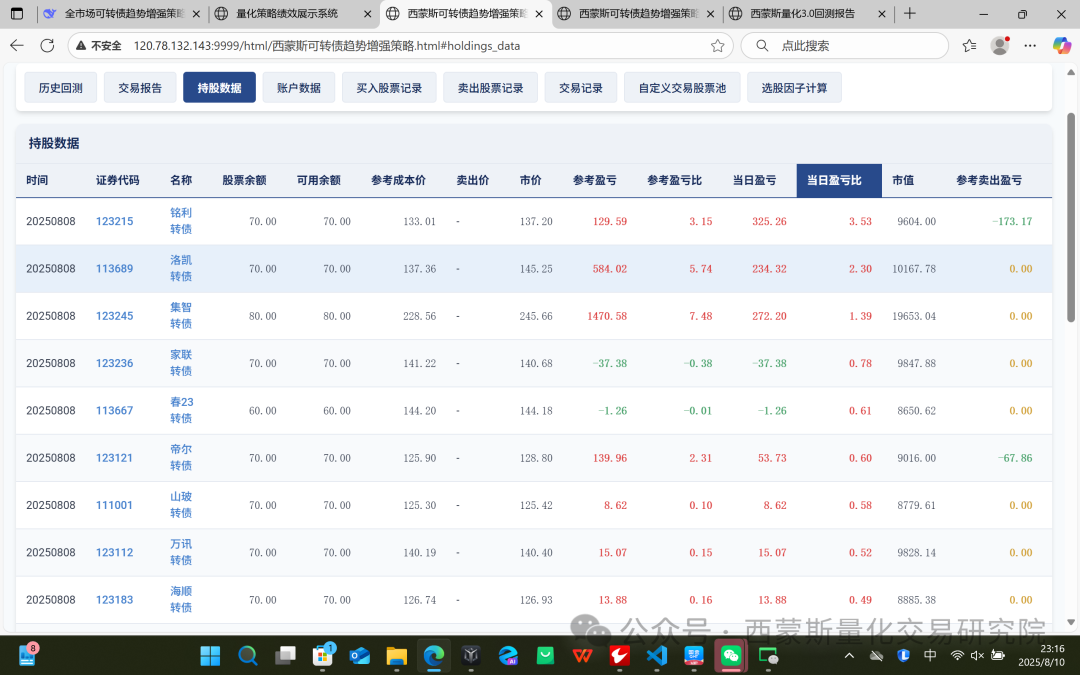This screenshot has width=1080, height=675.
Task: Switch to Edge browser taskbar icon
Action: [x=434, y=655]
